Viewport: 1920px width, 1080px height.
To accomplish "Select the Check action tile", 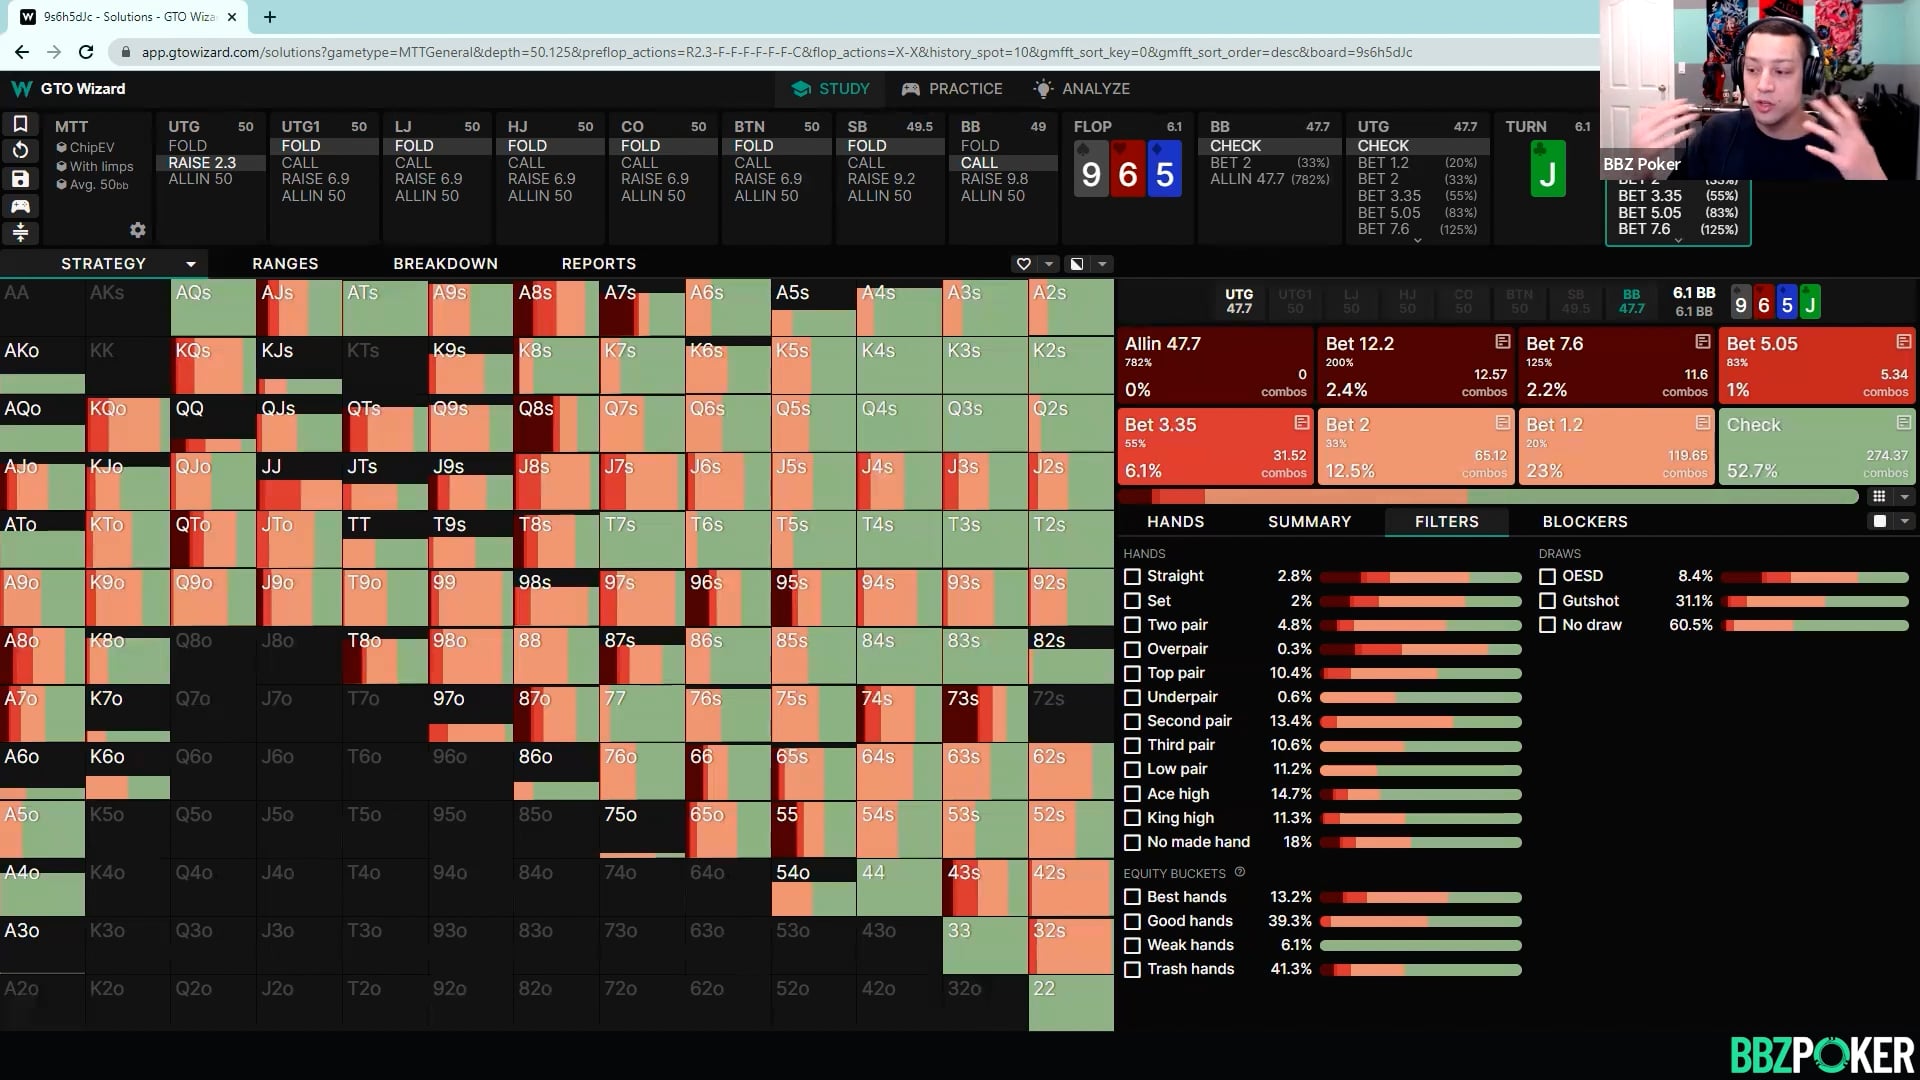I will (1816, 446).
